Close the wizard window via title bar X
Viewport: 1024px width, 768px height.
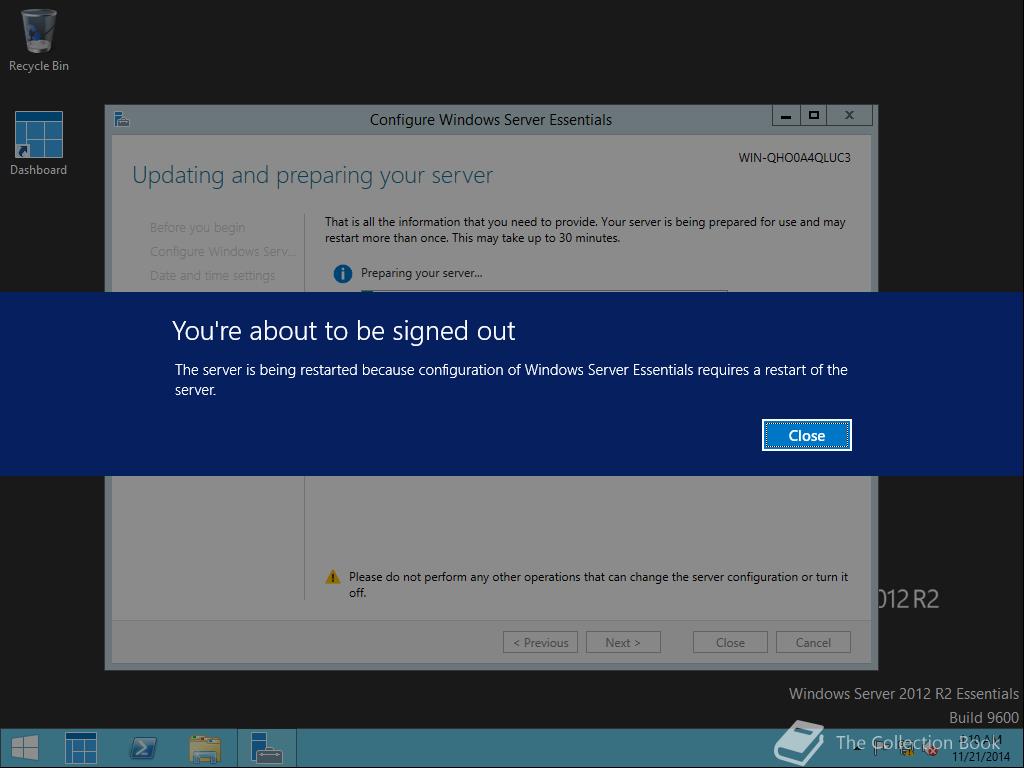(850, 116)
